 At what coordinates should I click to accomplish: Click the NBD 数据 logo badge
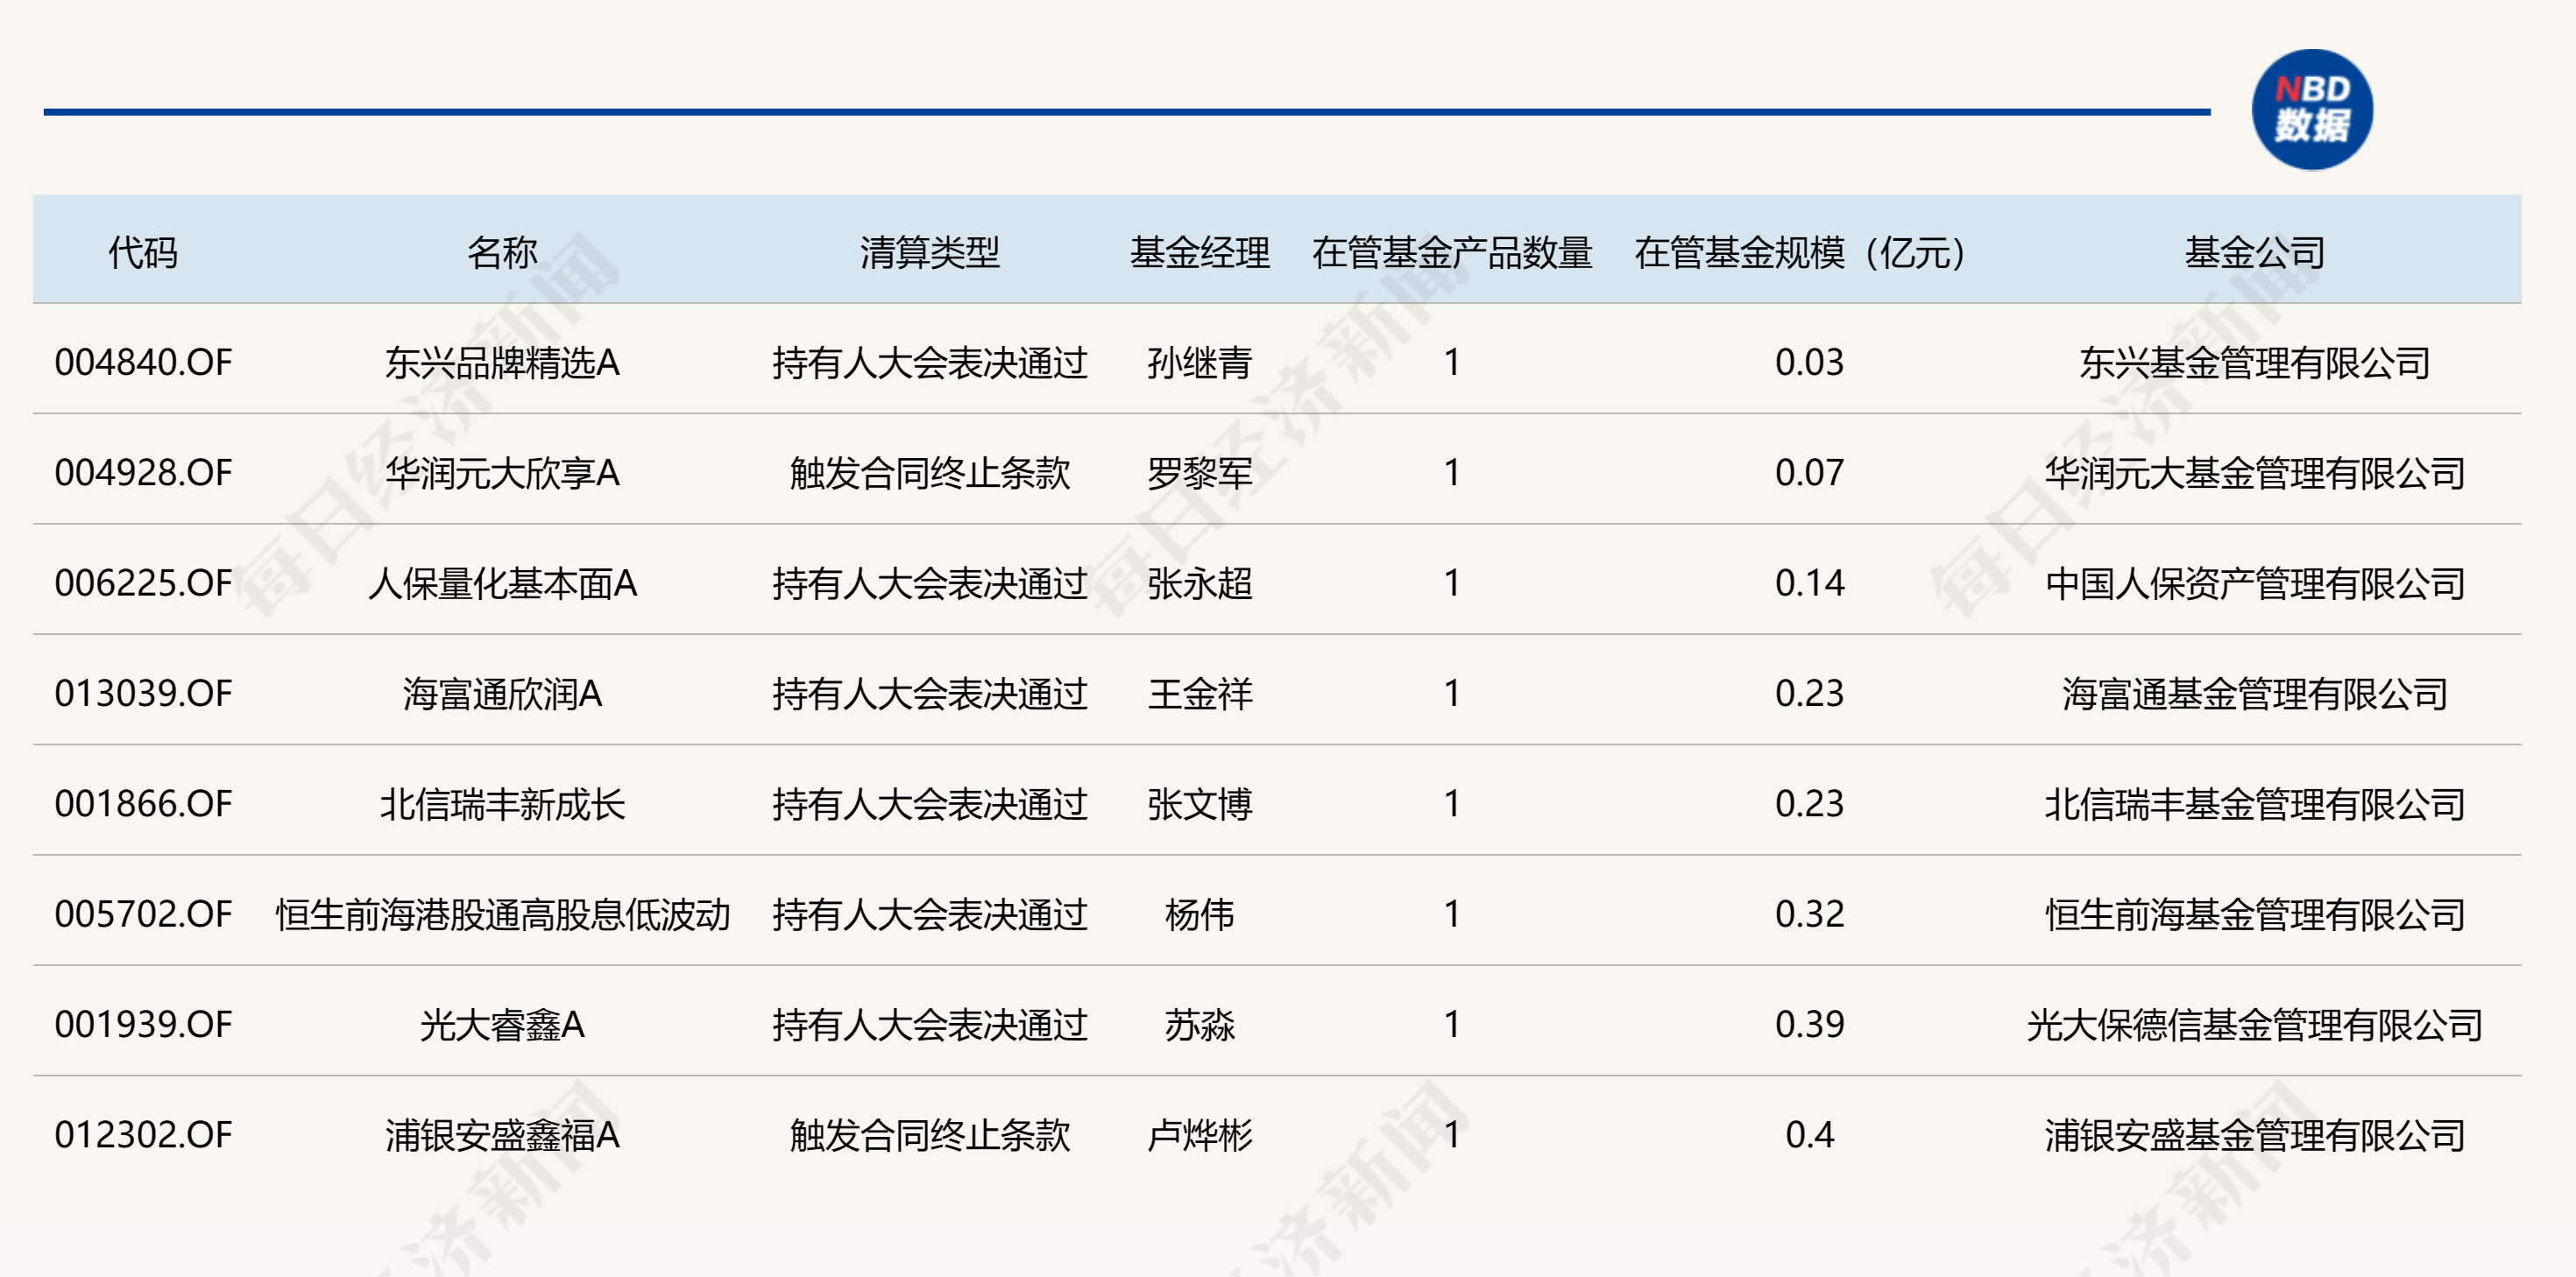2311,109
